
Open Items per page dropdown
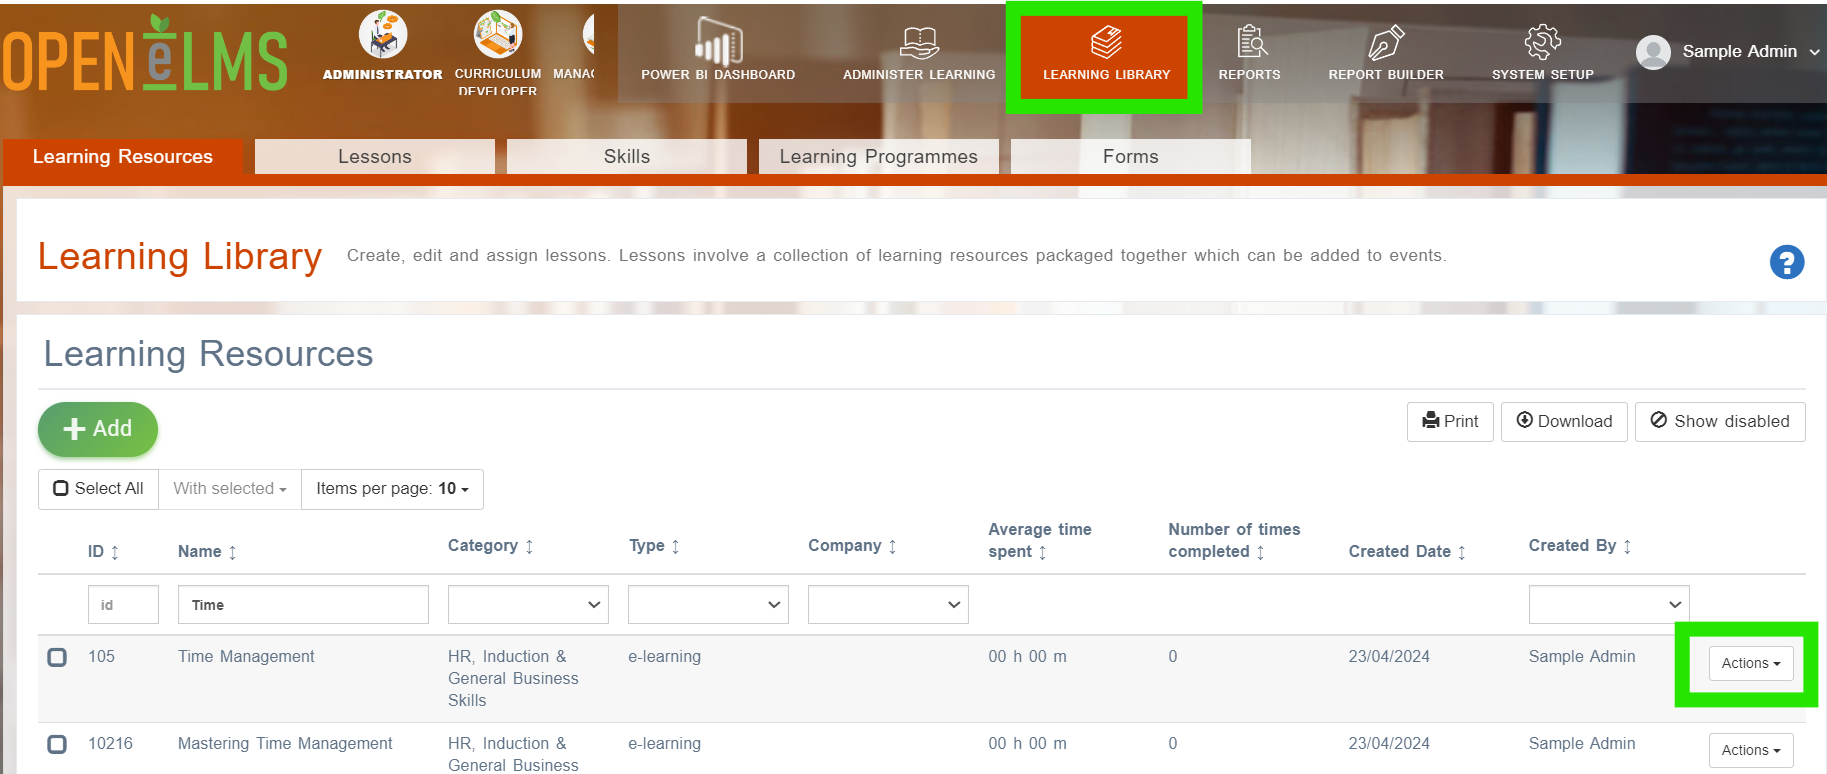click(392, 489)
